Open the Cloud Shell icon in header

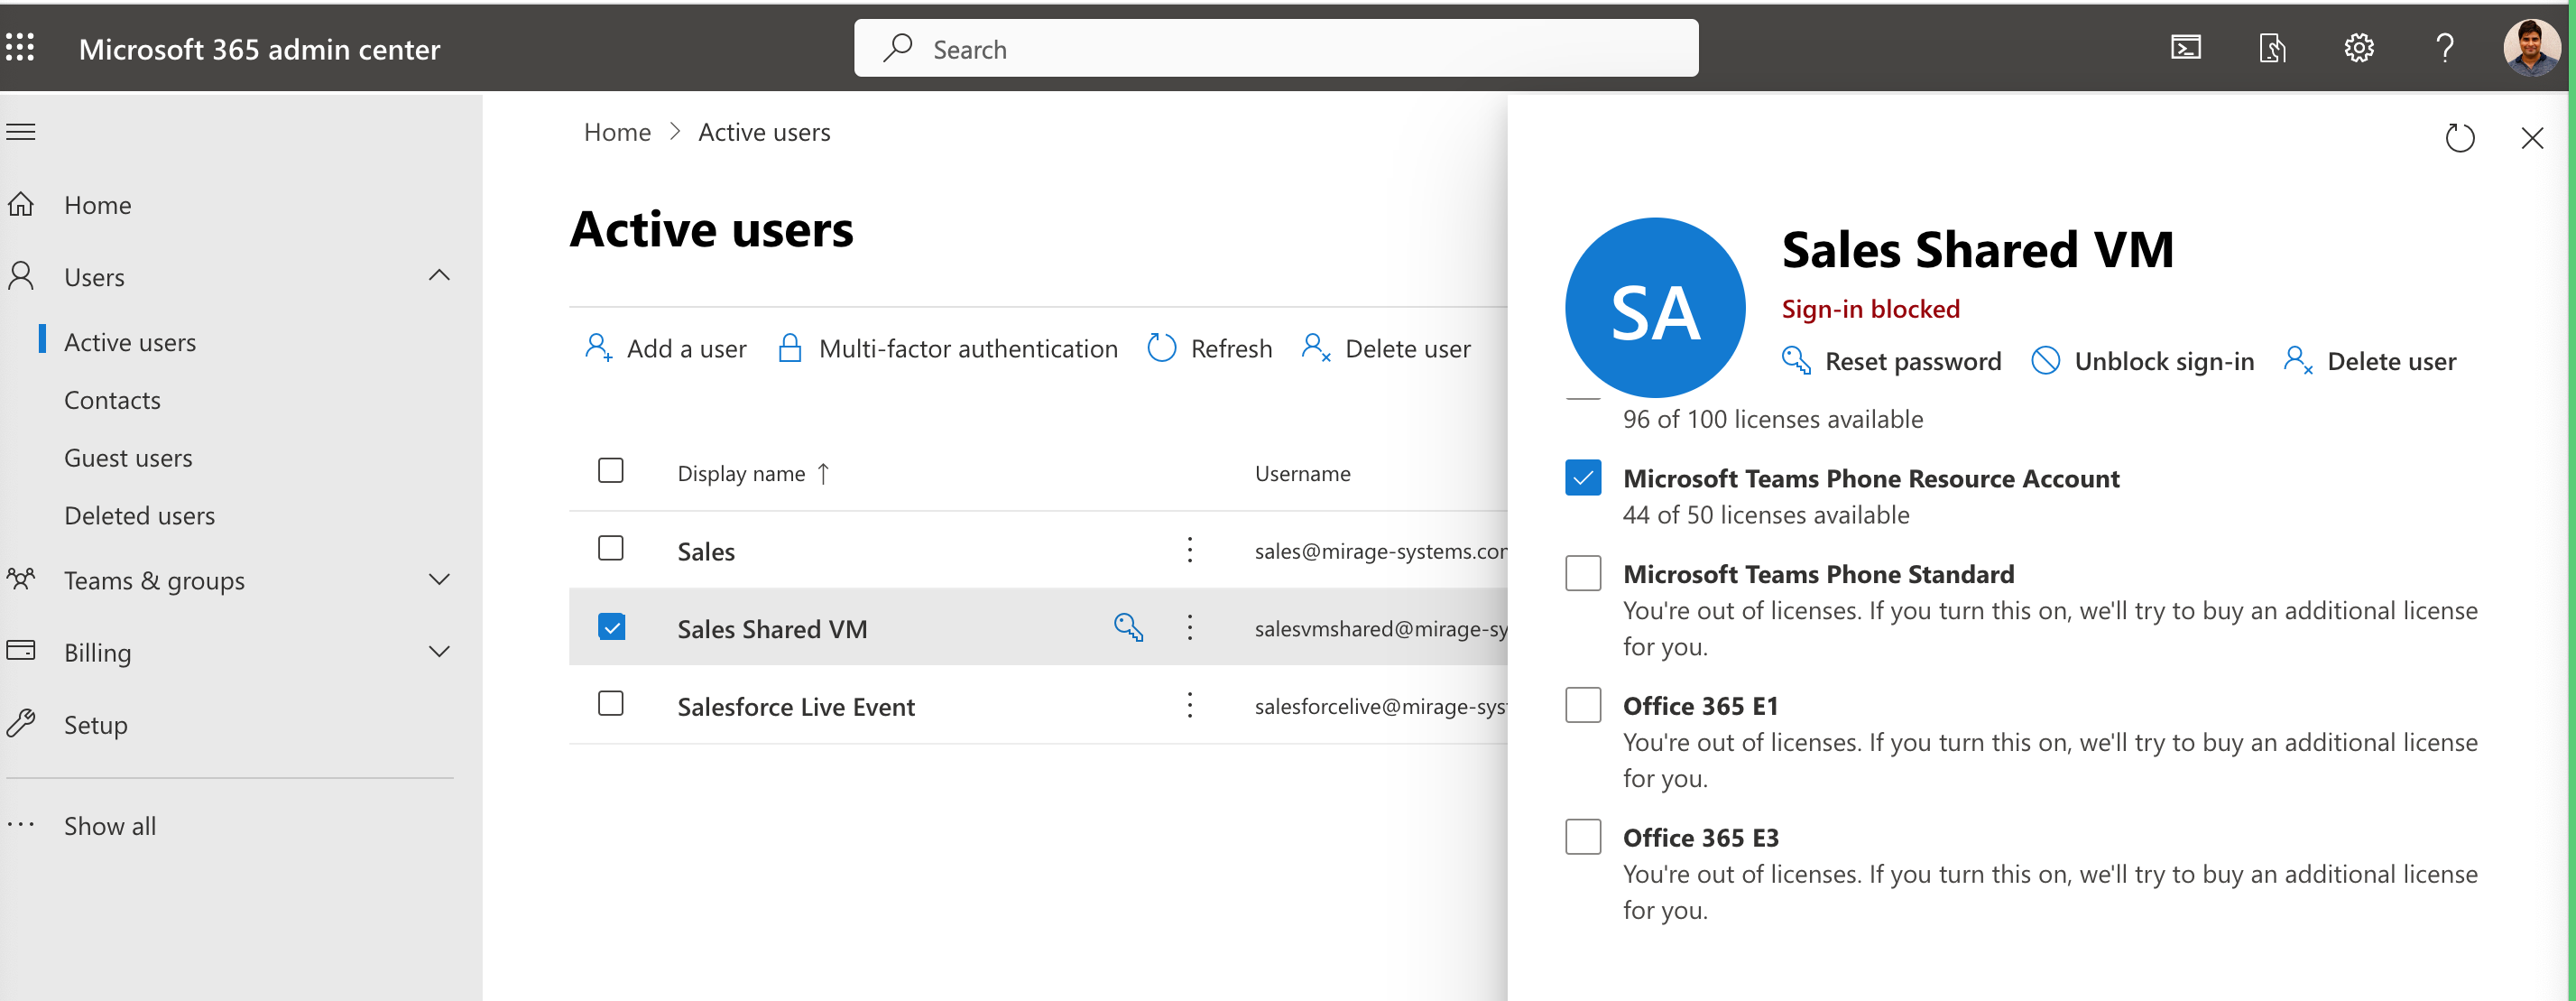2186,48
